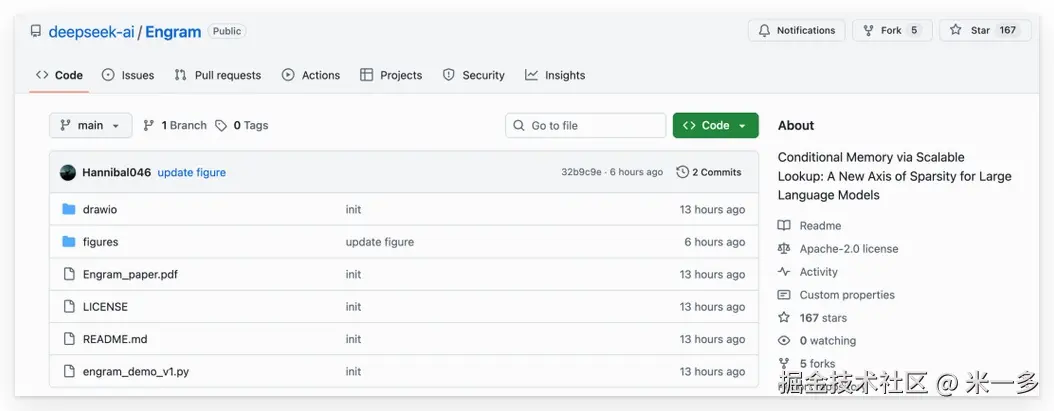Open the Actions tab
Image resolution: width=1054 pixels, height=411 pixels.
(x=311, y=75)
